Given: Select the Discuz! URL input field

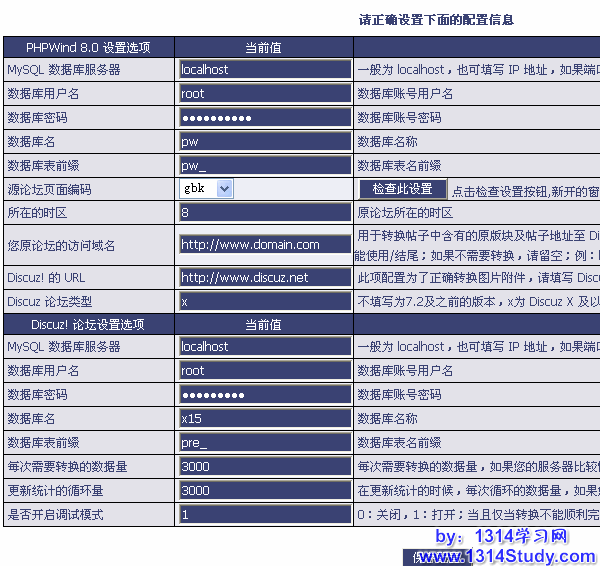Looking at the screenshot, I should pos(264,278).
